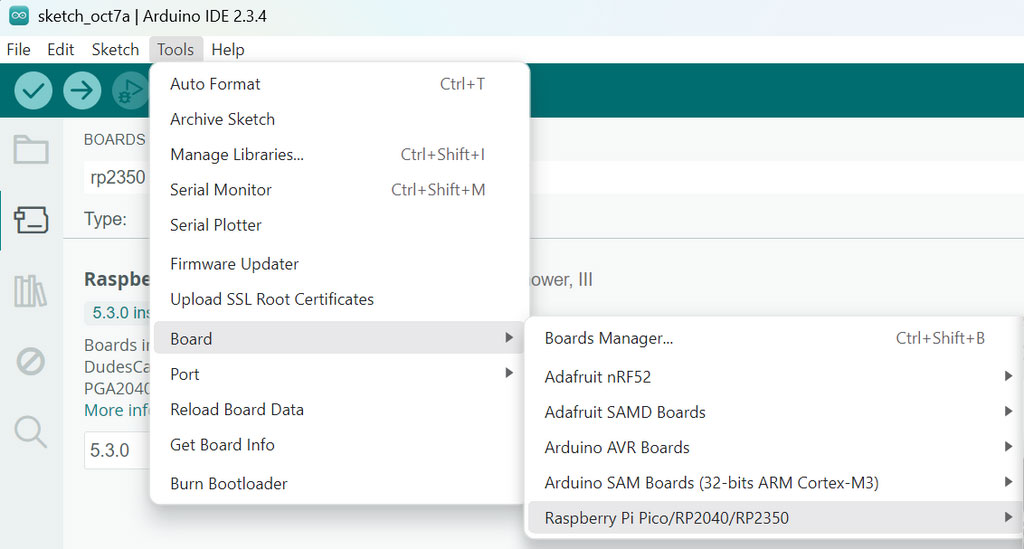The image size is (1024, 549).
Task: Open Manage Libraries... menu entry
Action: point(340,155)
